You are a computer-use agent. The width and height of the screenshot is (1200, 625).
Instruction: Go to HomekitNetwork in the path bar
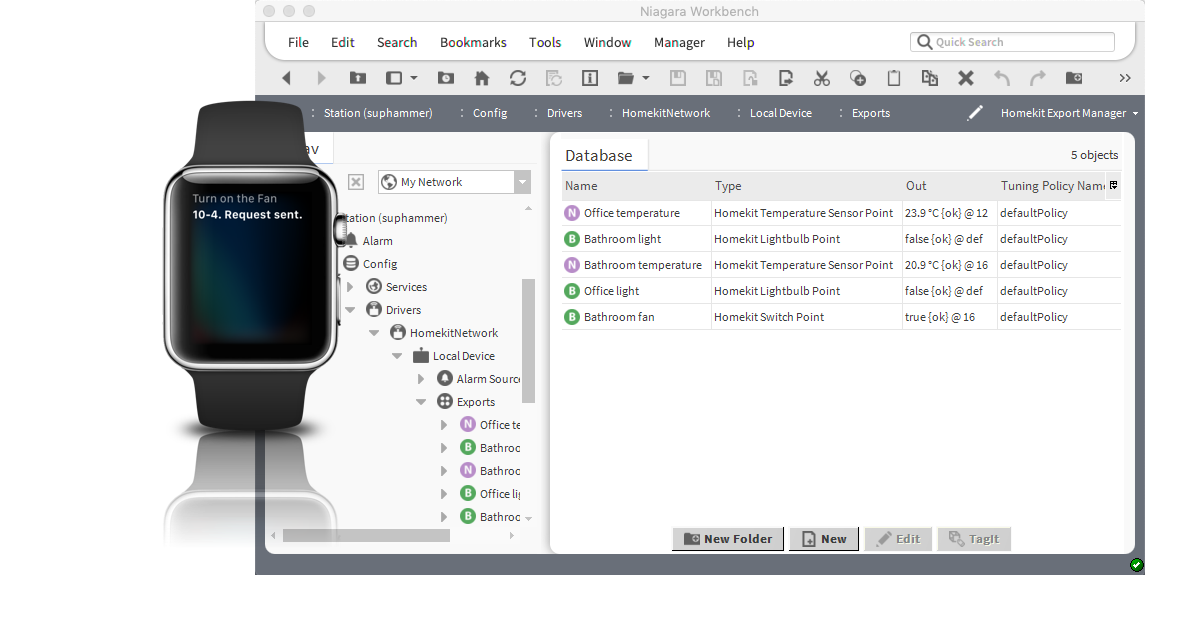click(666, 113)
